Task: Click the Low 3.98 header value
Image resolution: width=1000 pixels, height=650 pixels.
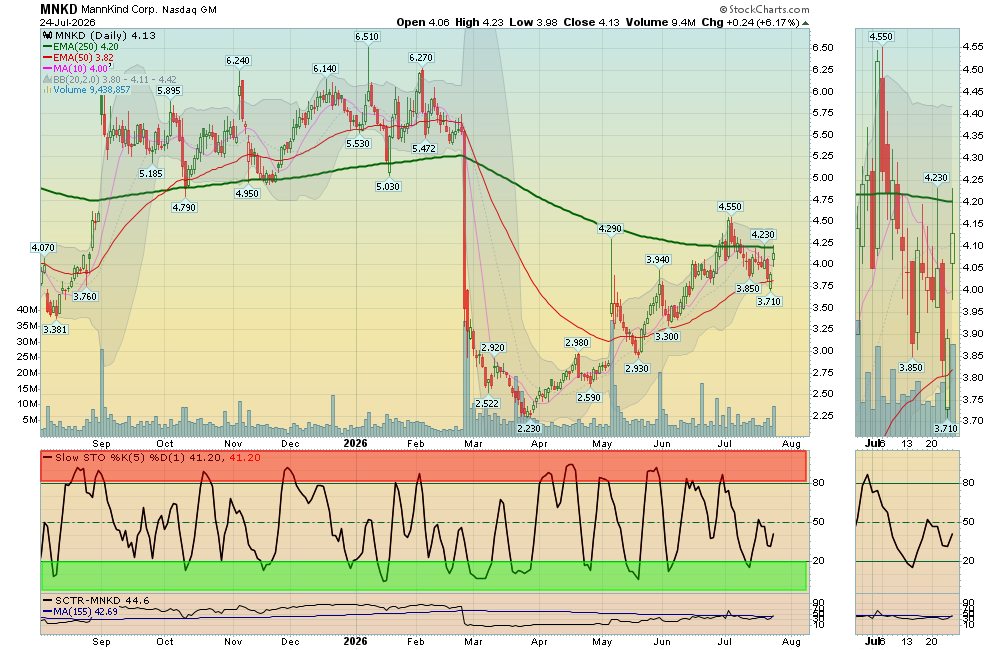Action: pyautogui.click(x=533, y=22)
